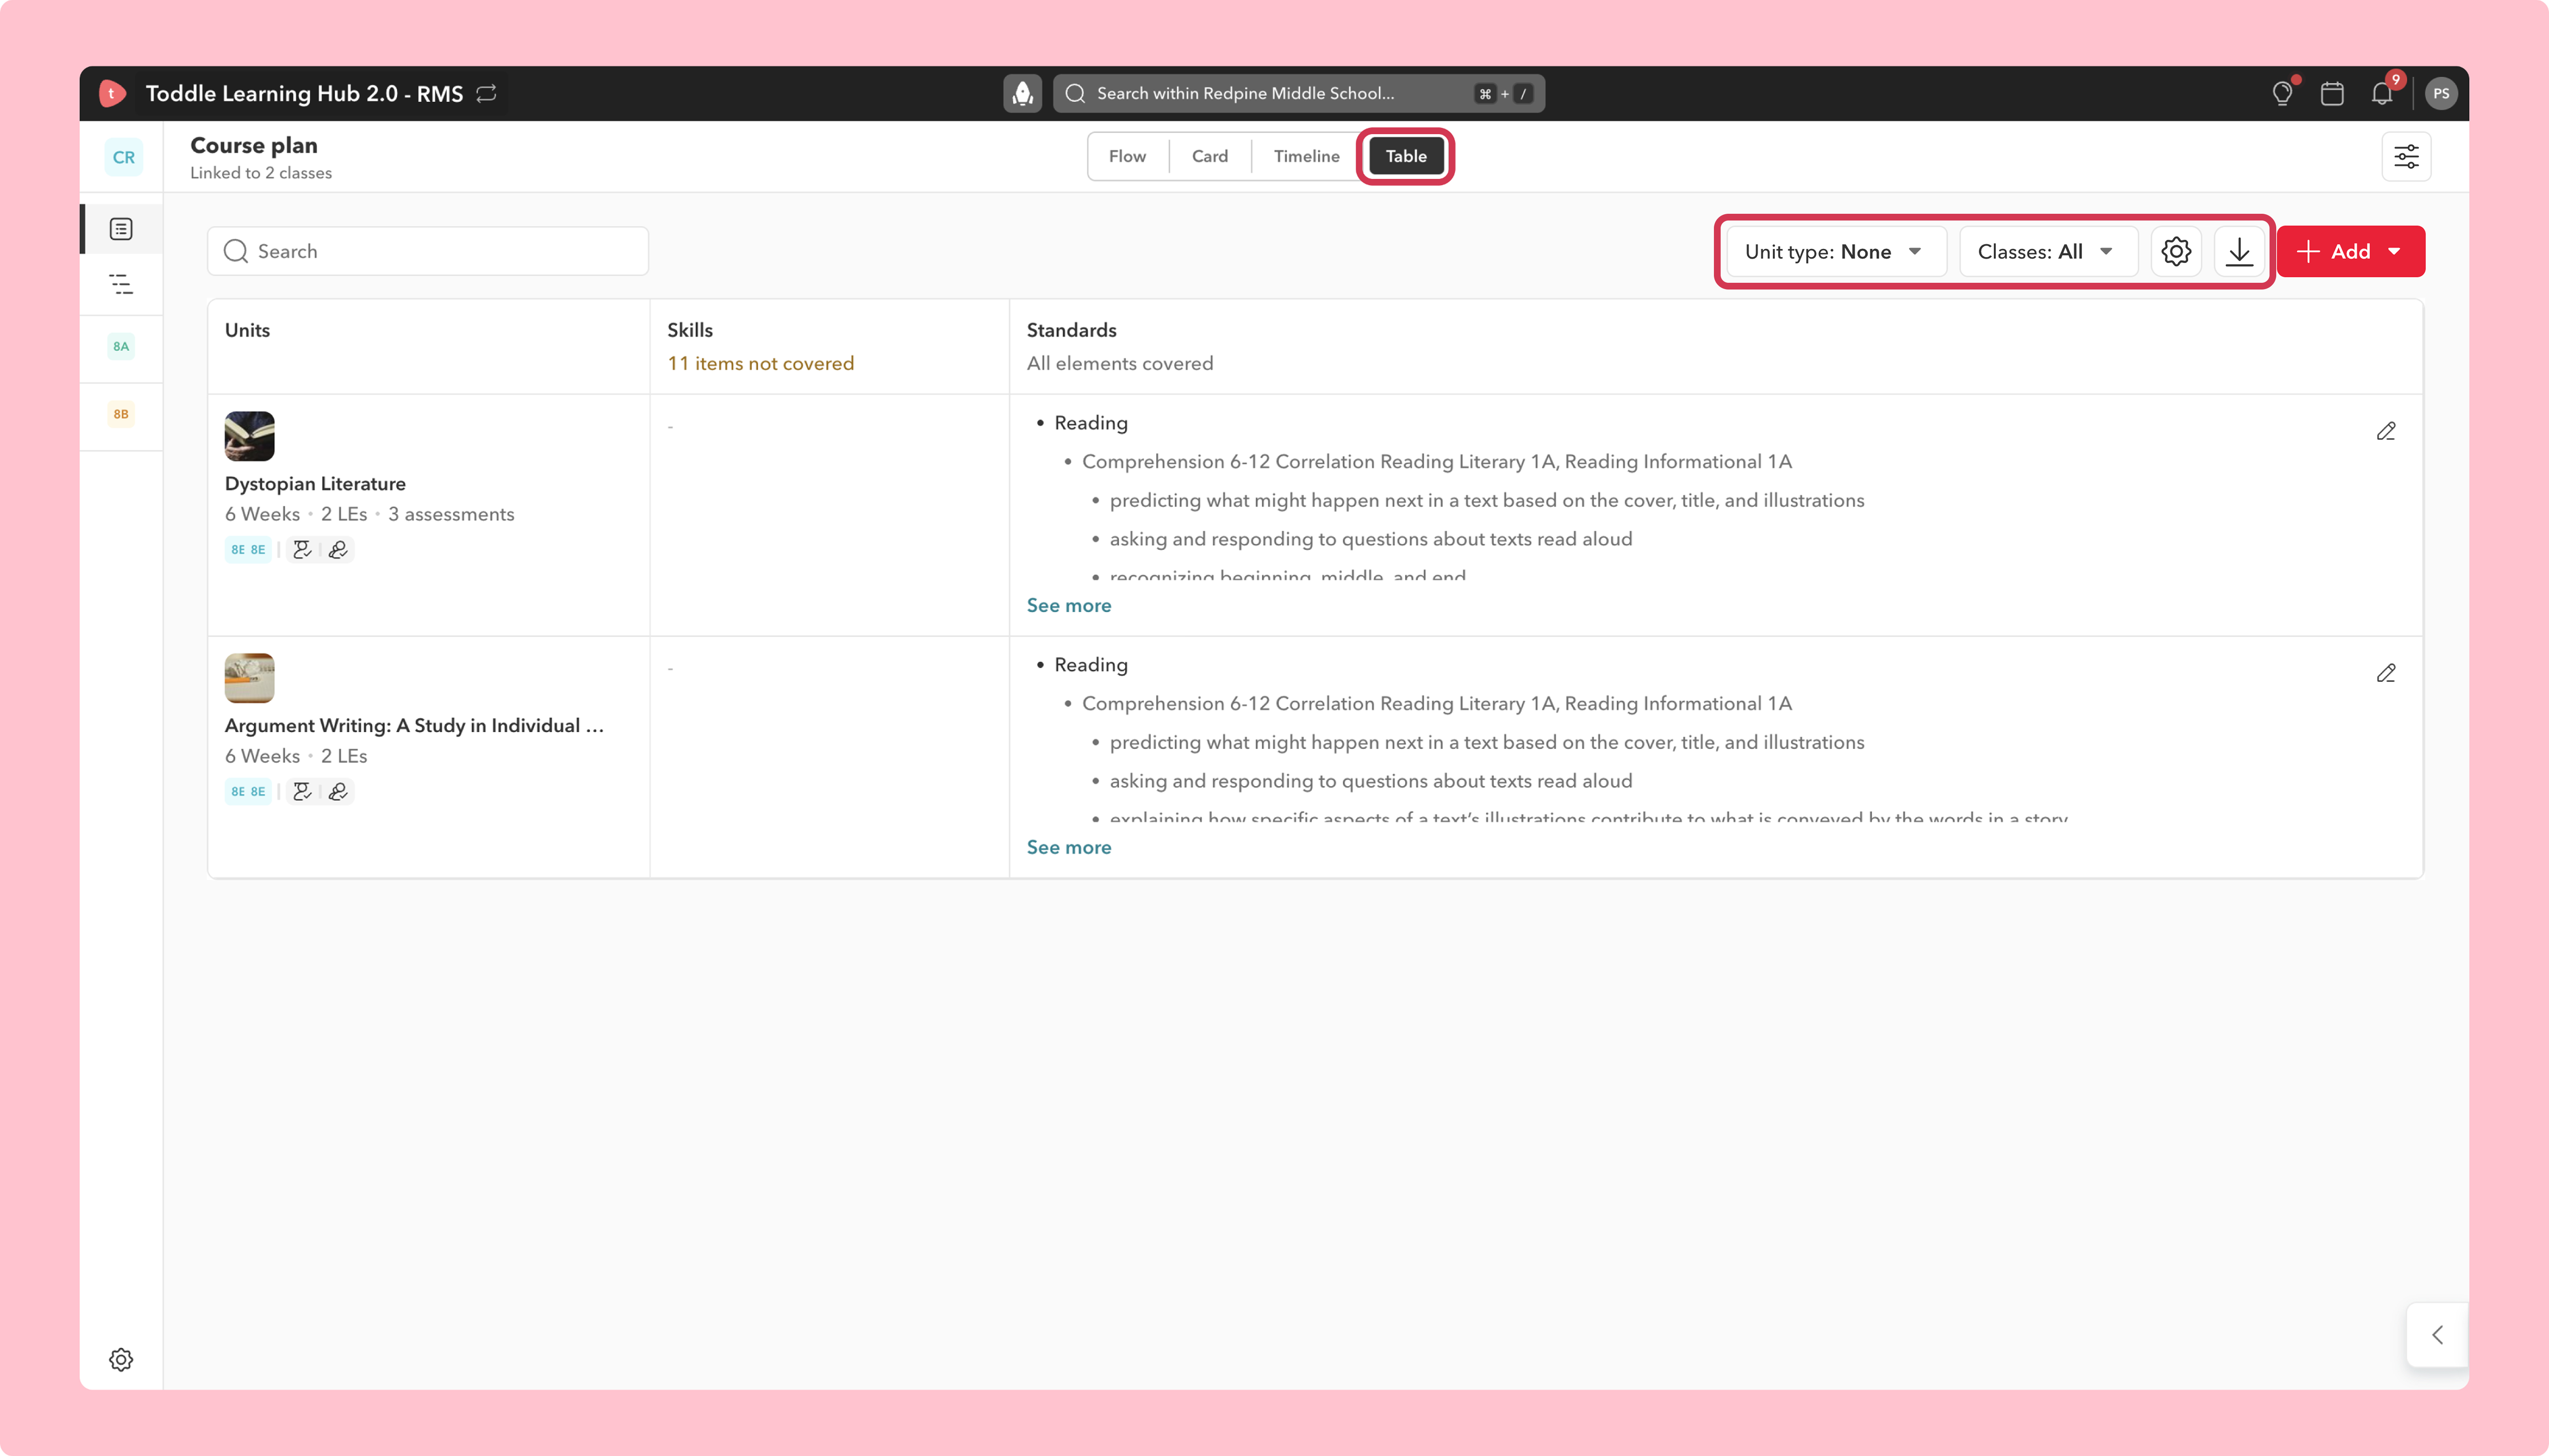Image resolution: width=2549 pixels, height=1456 pixels.
Task: Open the course plan list icon in sidebar
Action: (121, 229)
